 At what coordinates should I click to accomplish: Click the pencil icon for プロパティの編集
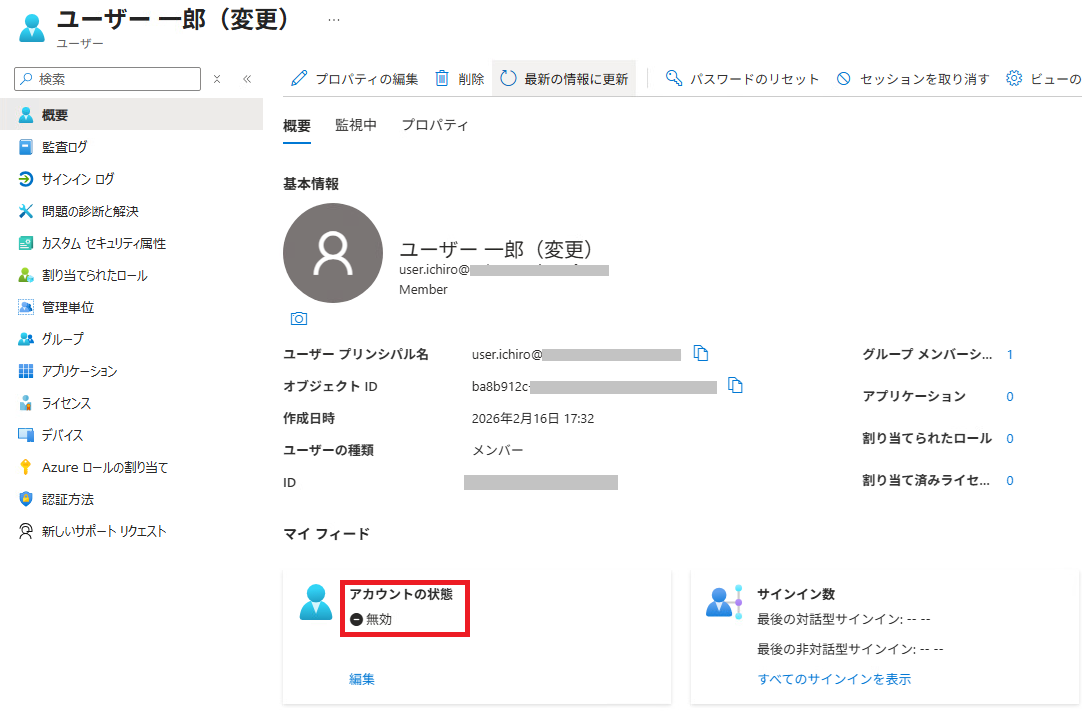[299, 79]
